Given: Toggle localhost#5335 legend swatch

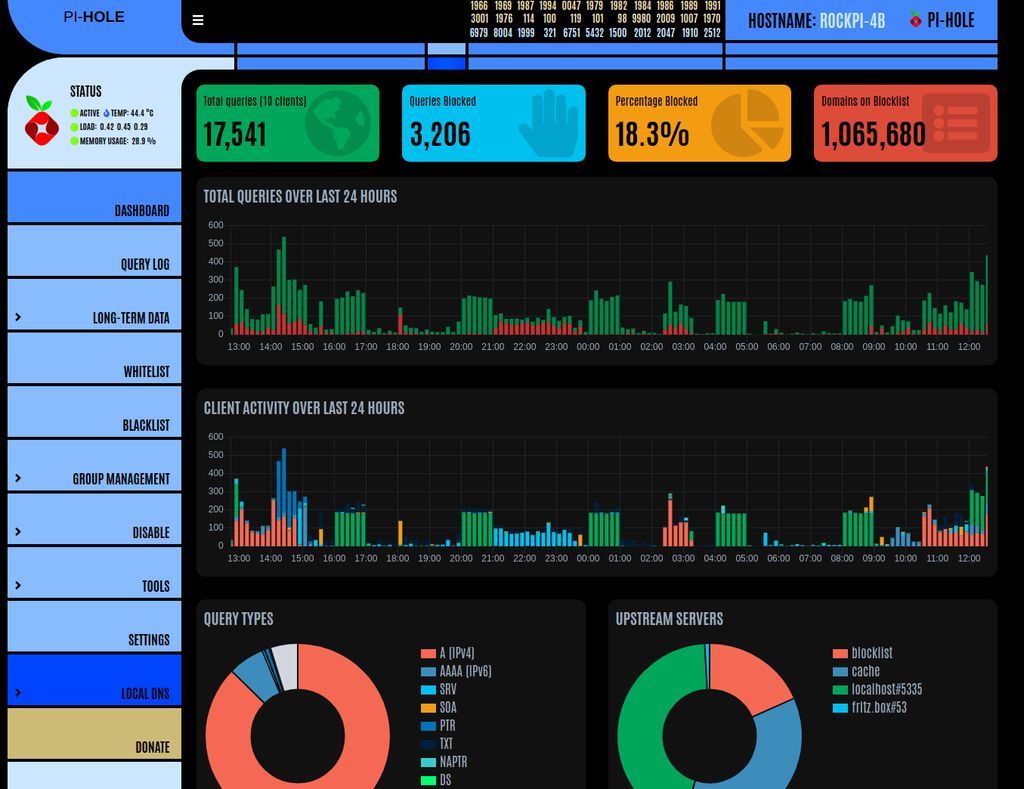Looking at the screenshot, I should pyautogui.click(x=840, y=690).
